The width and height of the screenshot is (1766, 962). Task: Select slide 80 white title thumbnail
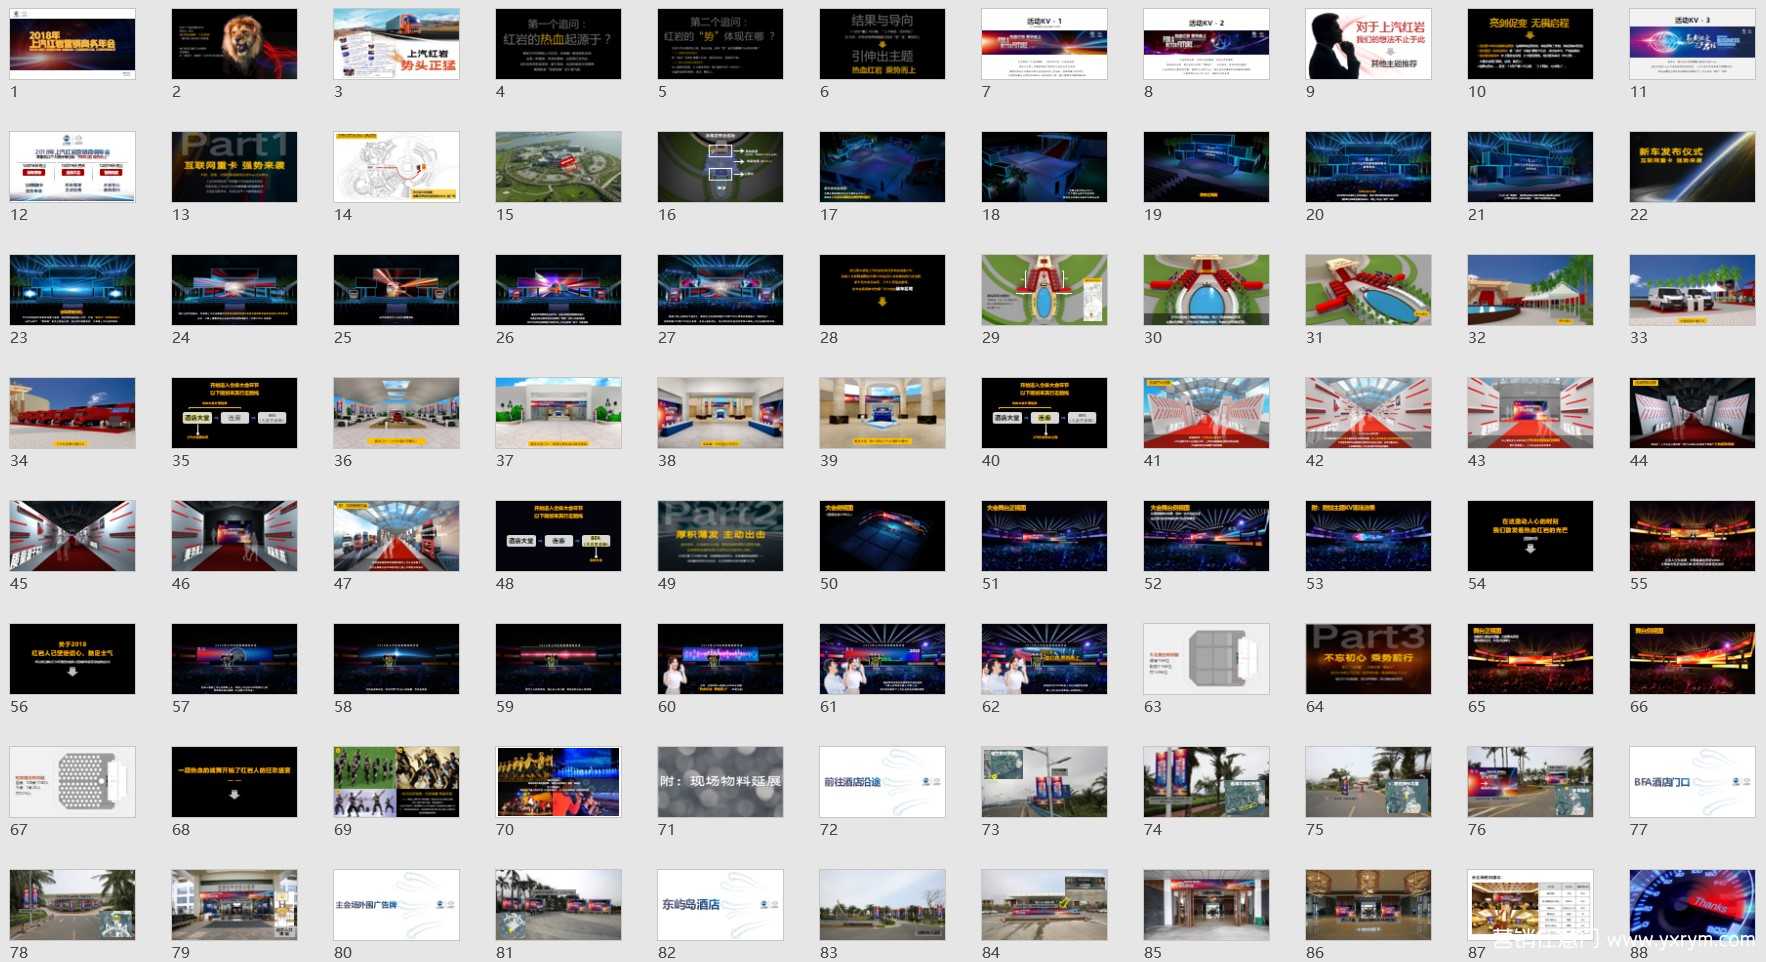(x=396, y=905)
